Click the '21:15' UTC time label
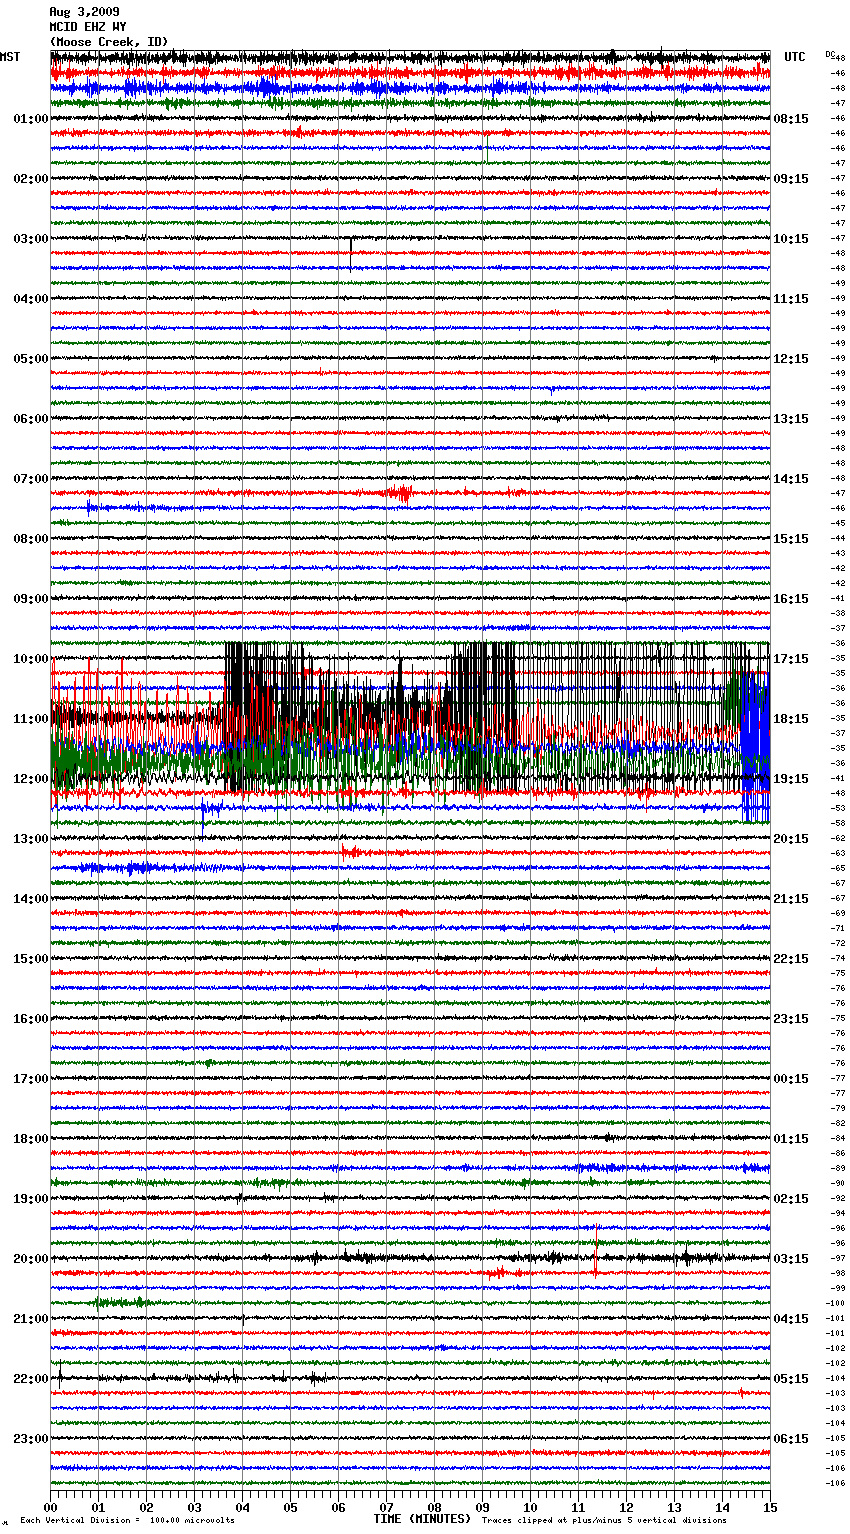The width and height of the screenshot is (850, 1534). (x=791, y=899)
